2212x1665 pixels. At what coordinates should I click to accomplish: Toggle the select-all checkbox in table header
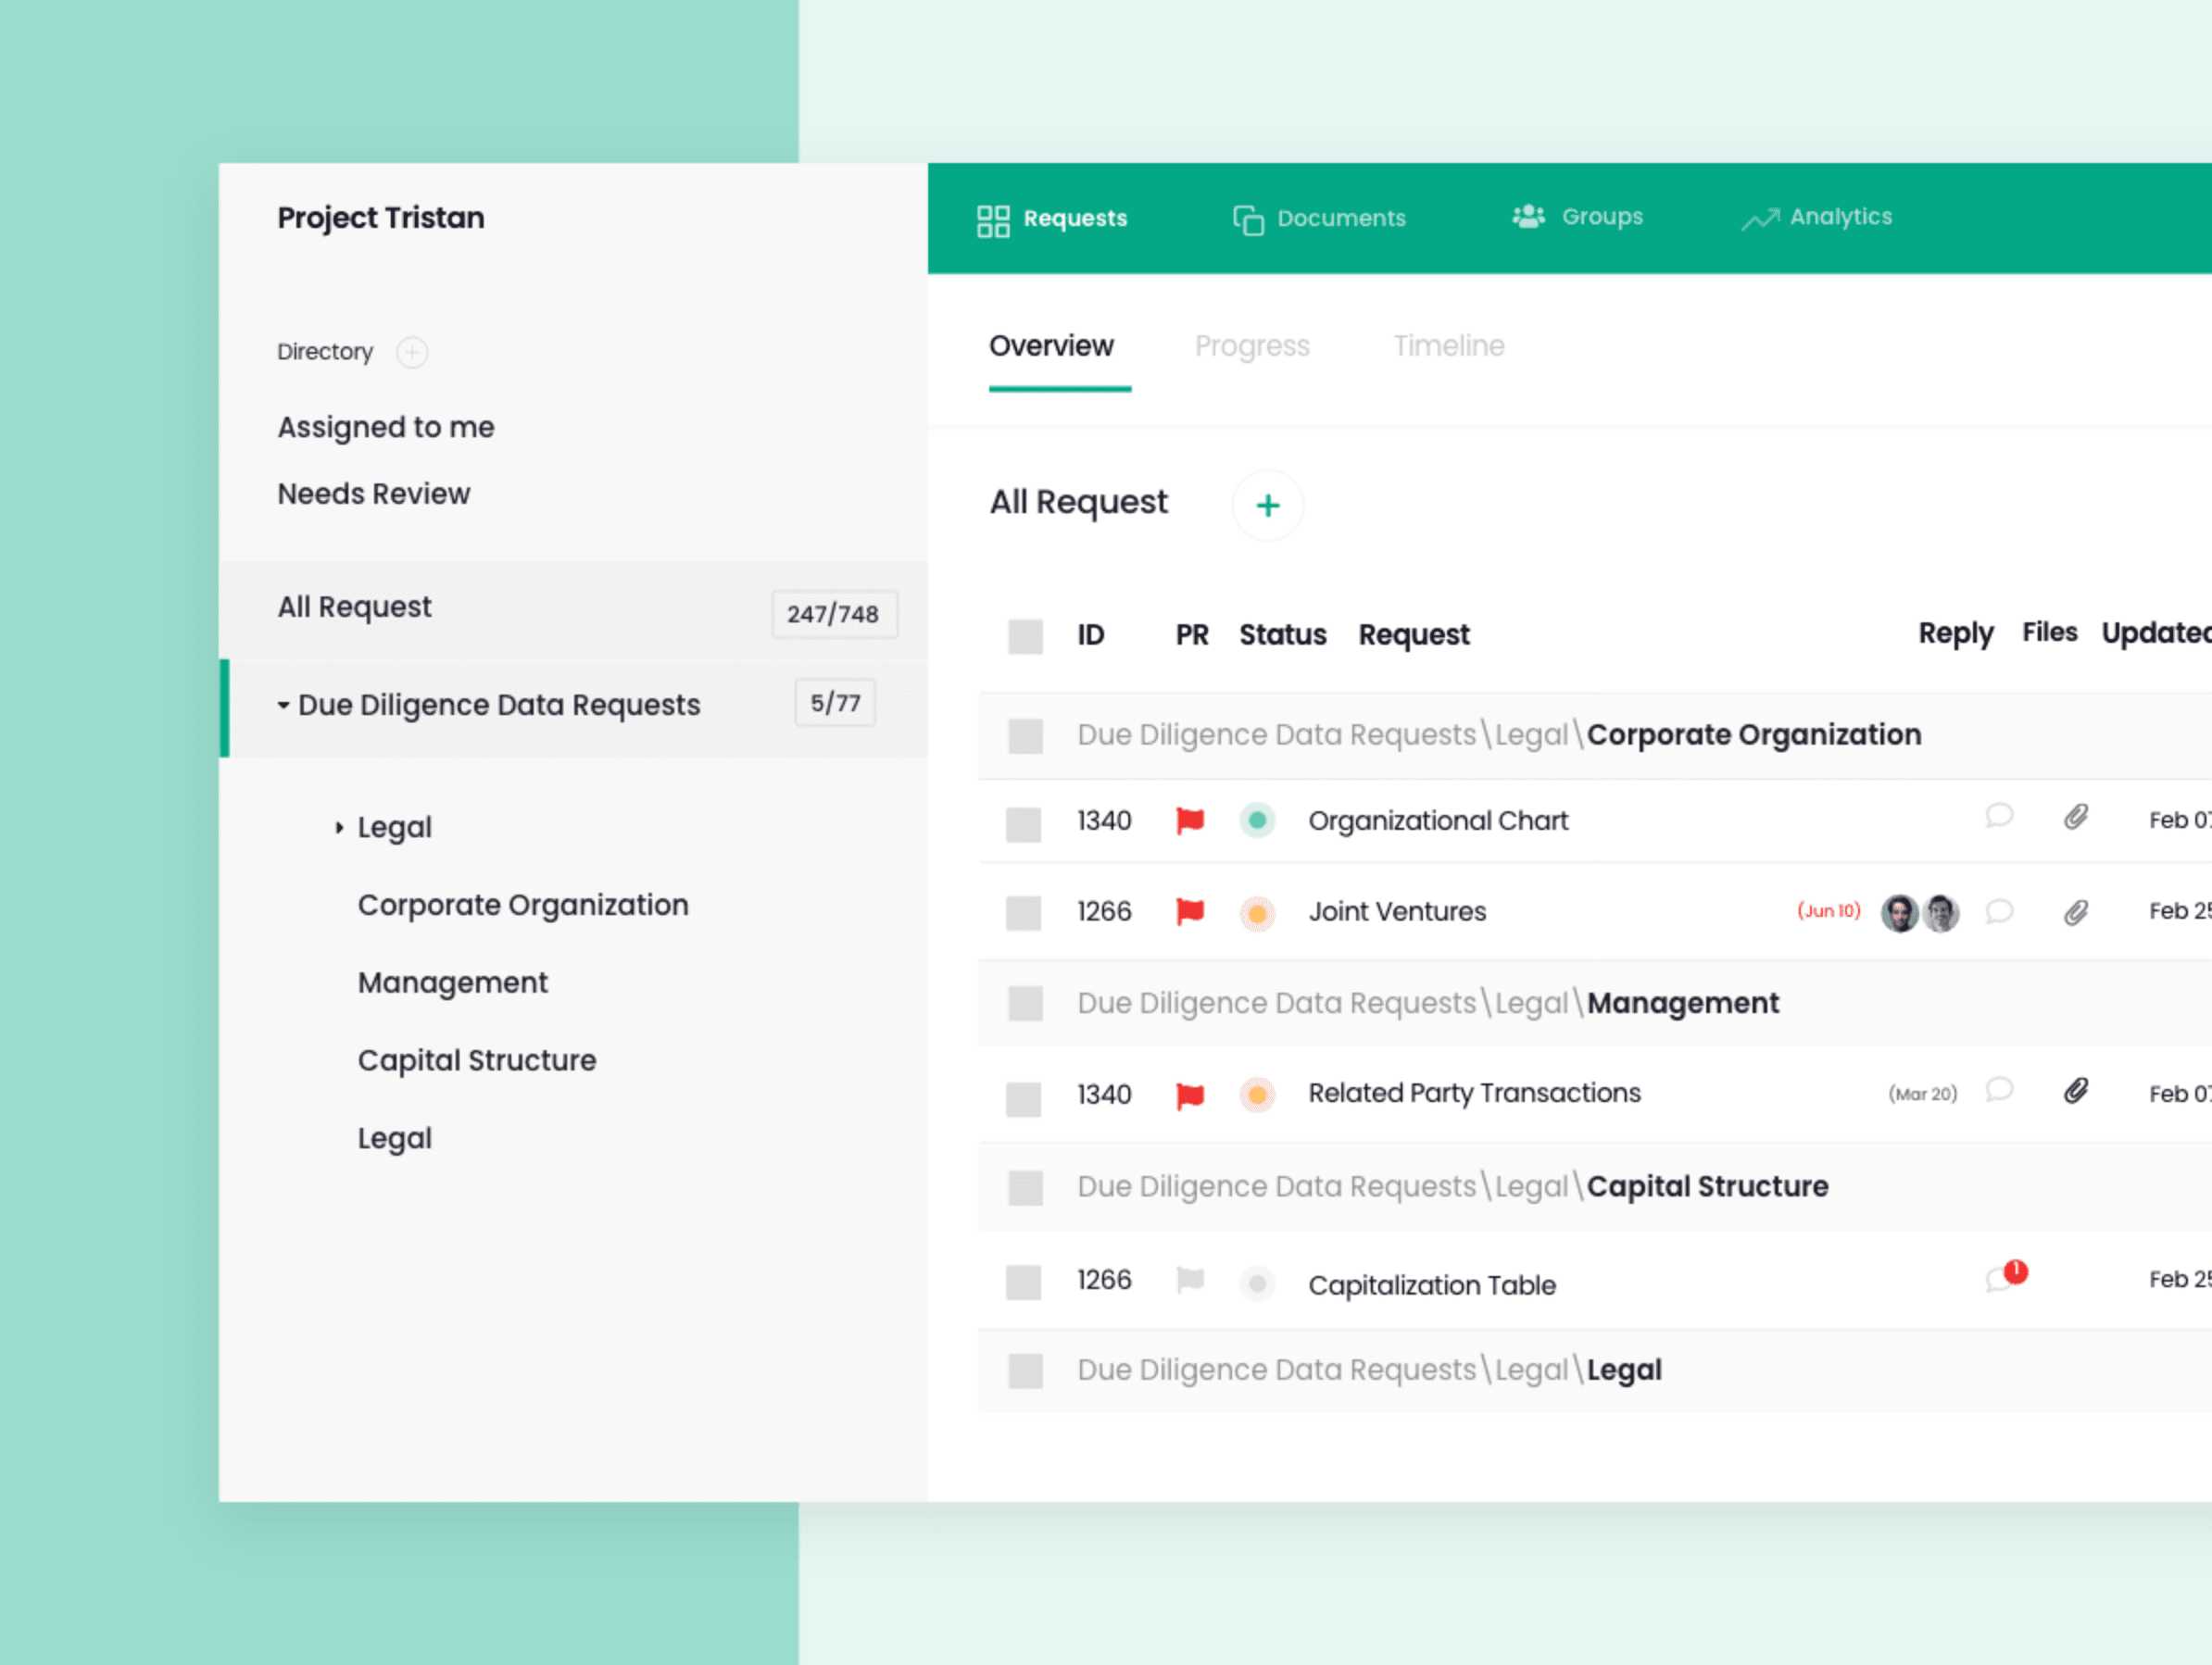click(x=1025, y=636)
